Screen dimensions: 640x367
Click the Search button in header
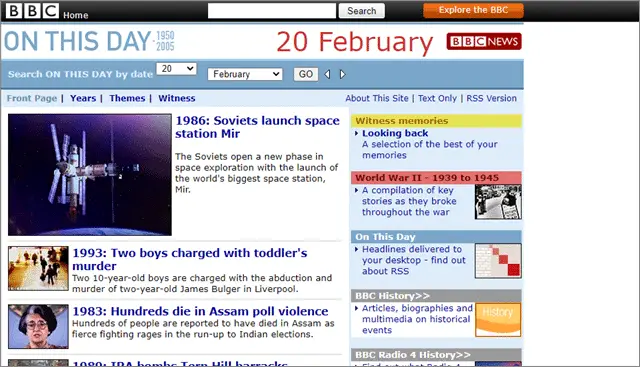(362, 11)
